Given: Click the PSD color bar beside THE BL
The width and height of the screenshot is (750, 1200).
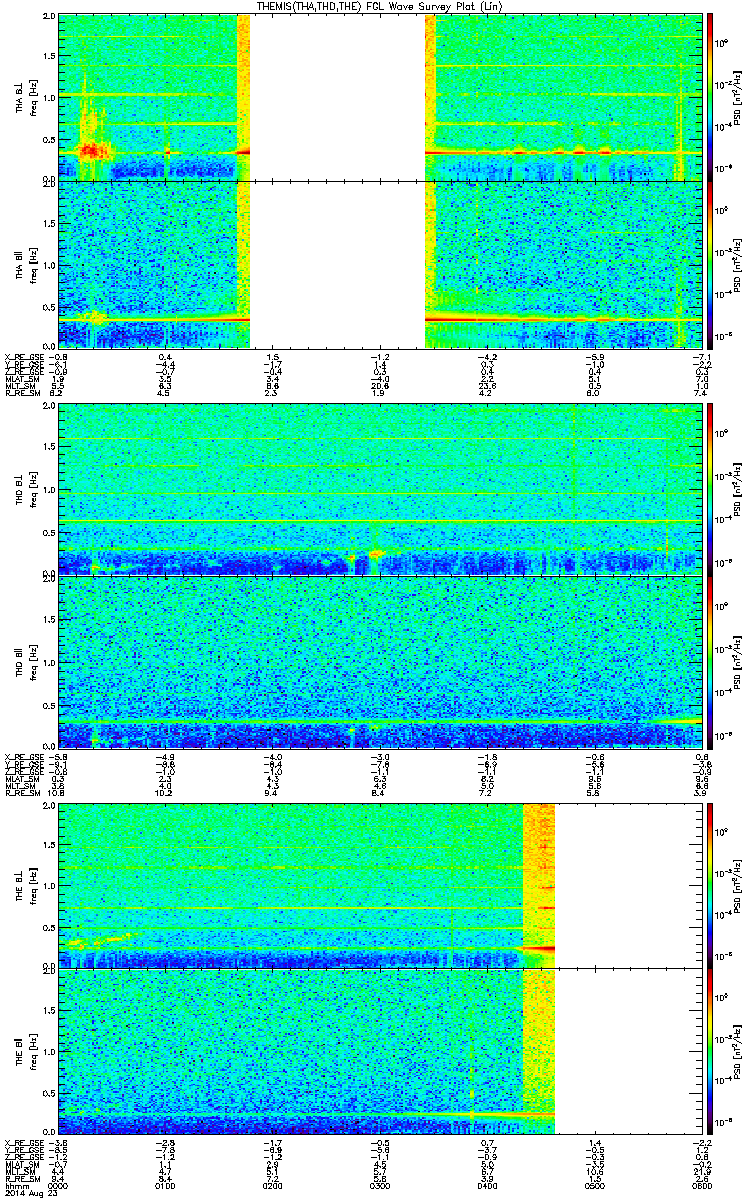Looking at the screenshot, I should pos(710,887).
